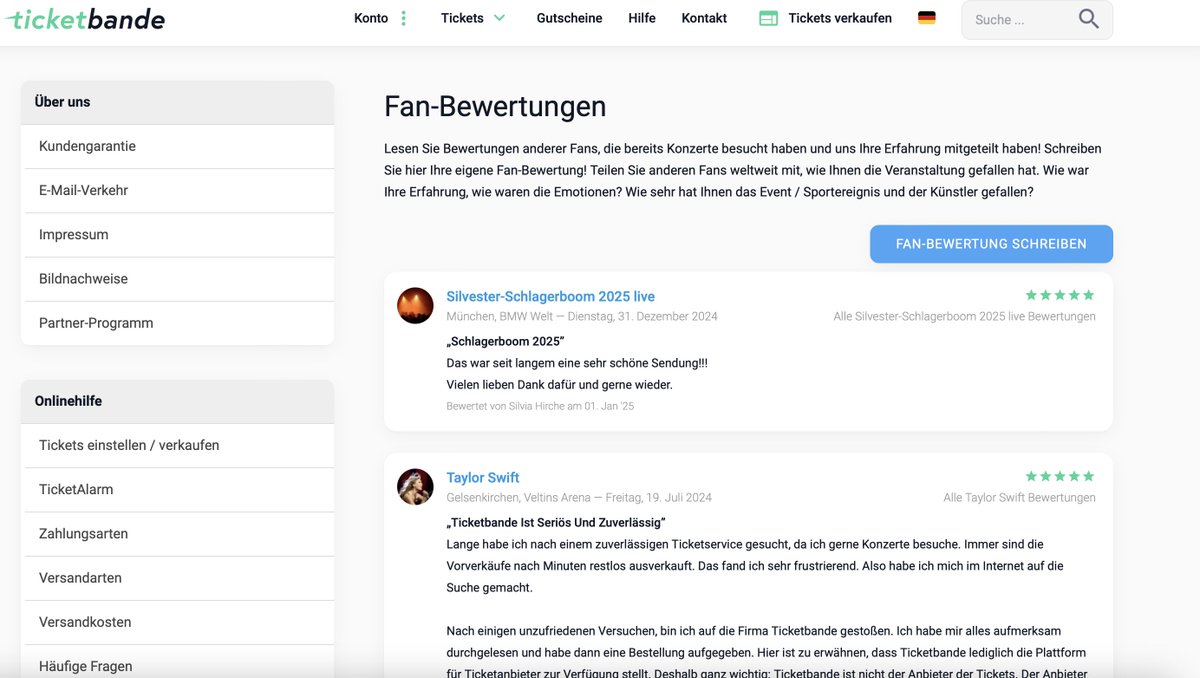This screenshot has width=1200, height=678.
Task: Click the FAN-BEWERTUNG SCHREIBEN button
Action: point(990,243)
